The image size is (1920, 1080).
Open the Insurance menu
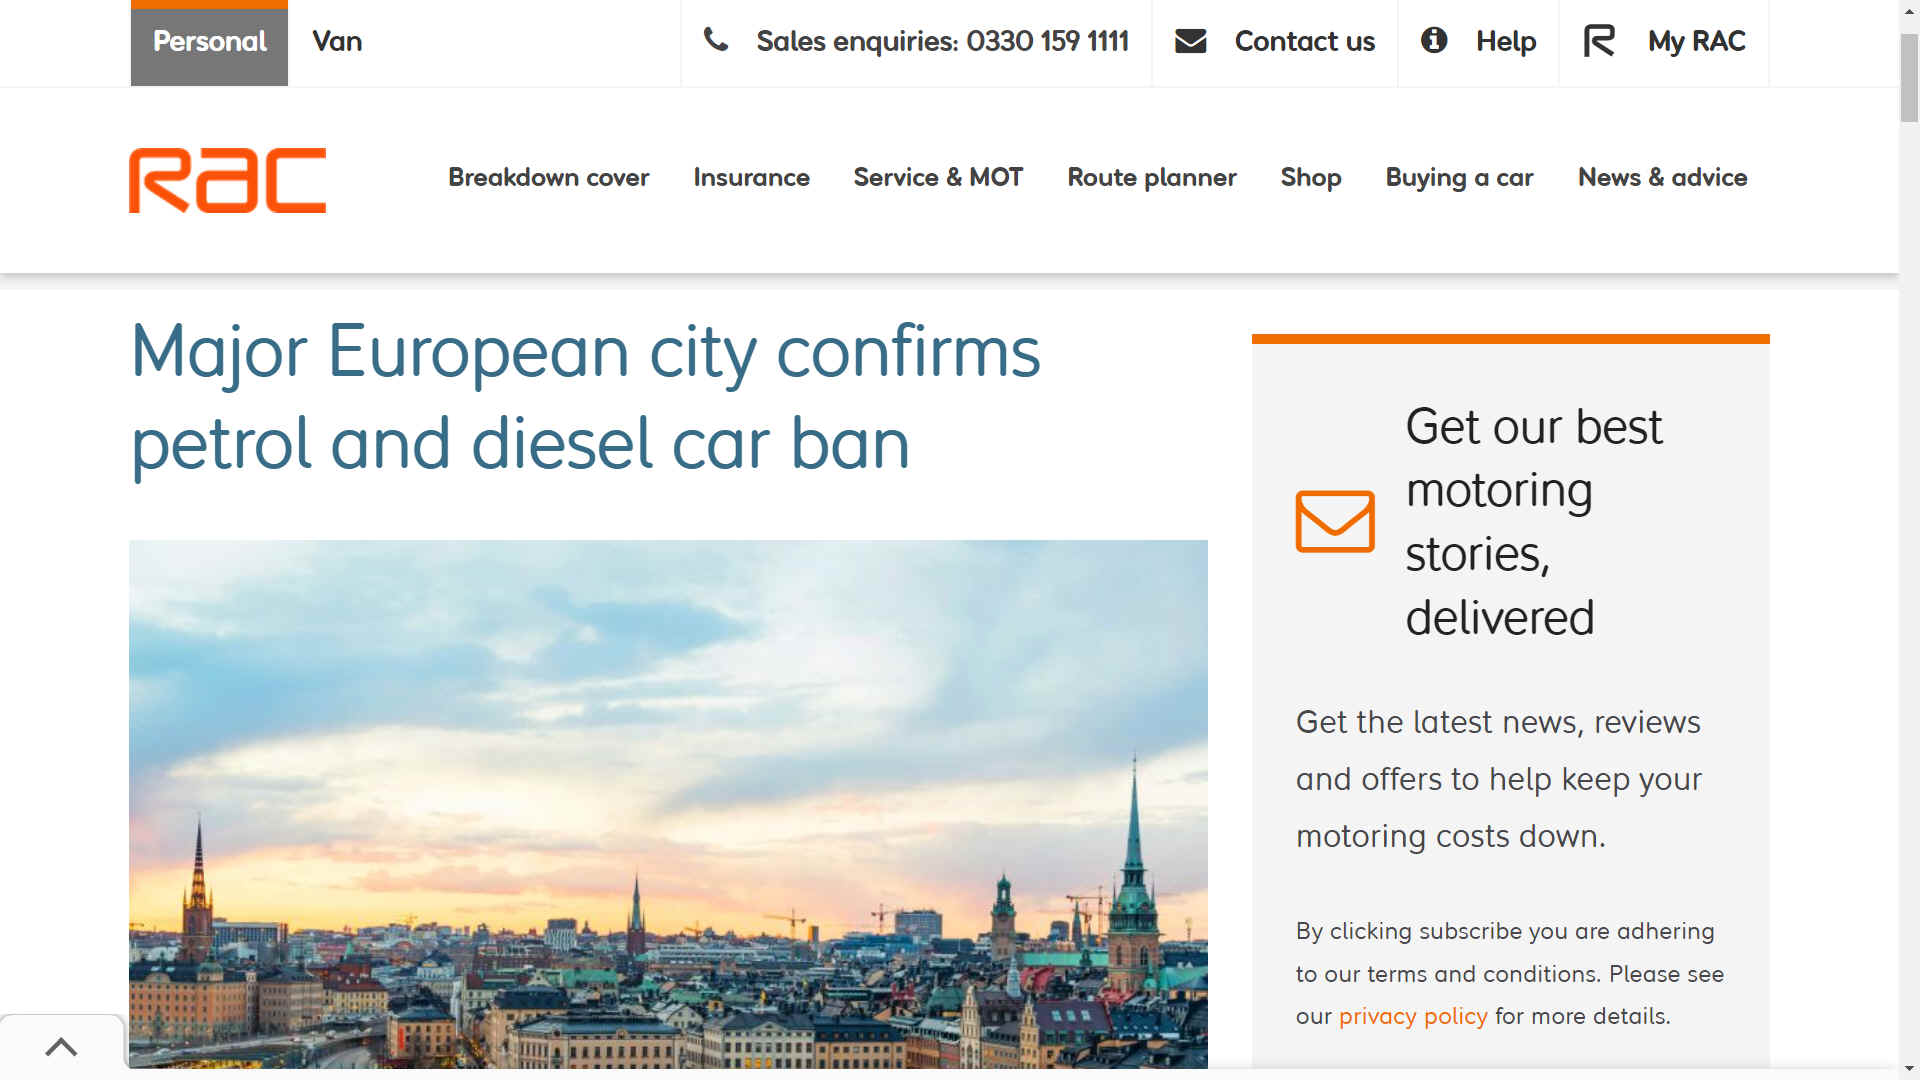point(751,177)
